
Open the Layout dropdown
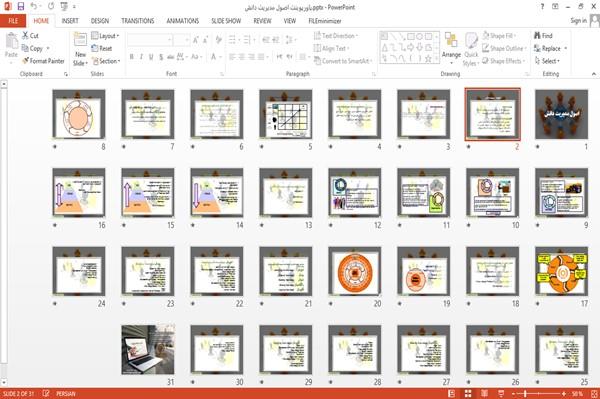tap(105, 36)
